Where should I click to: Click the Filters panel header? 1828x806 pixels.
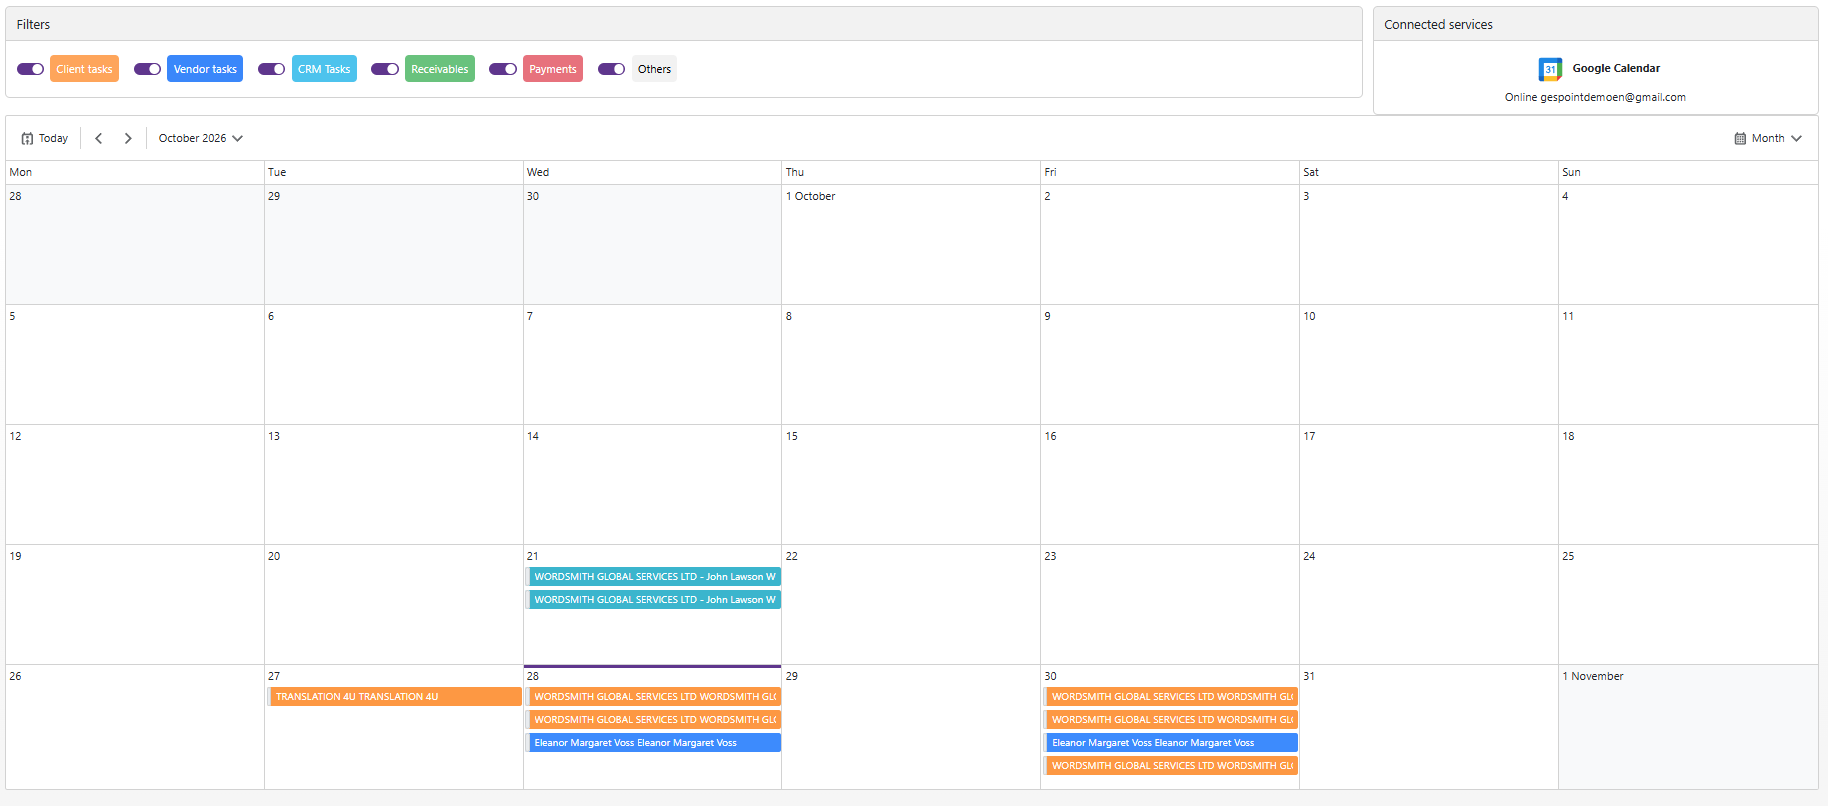click(684, 24)
